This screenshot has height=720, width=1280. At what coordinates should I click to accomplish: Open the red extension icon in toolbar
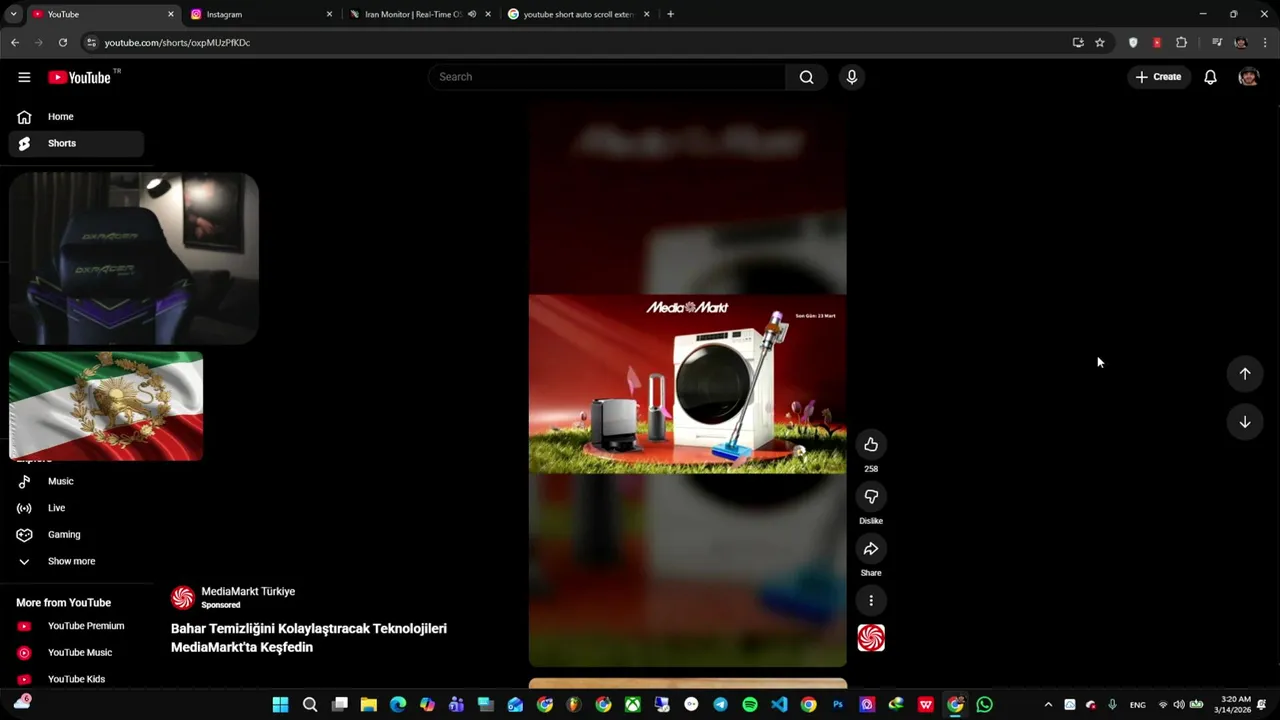[1157, 43]
